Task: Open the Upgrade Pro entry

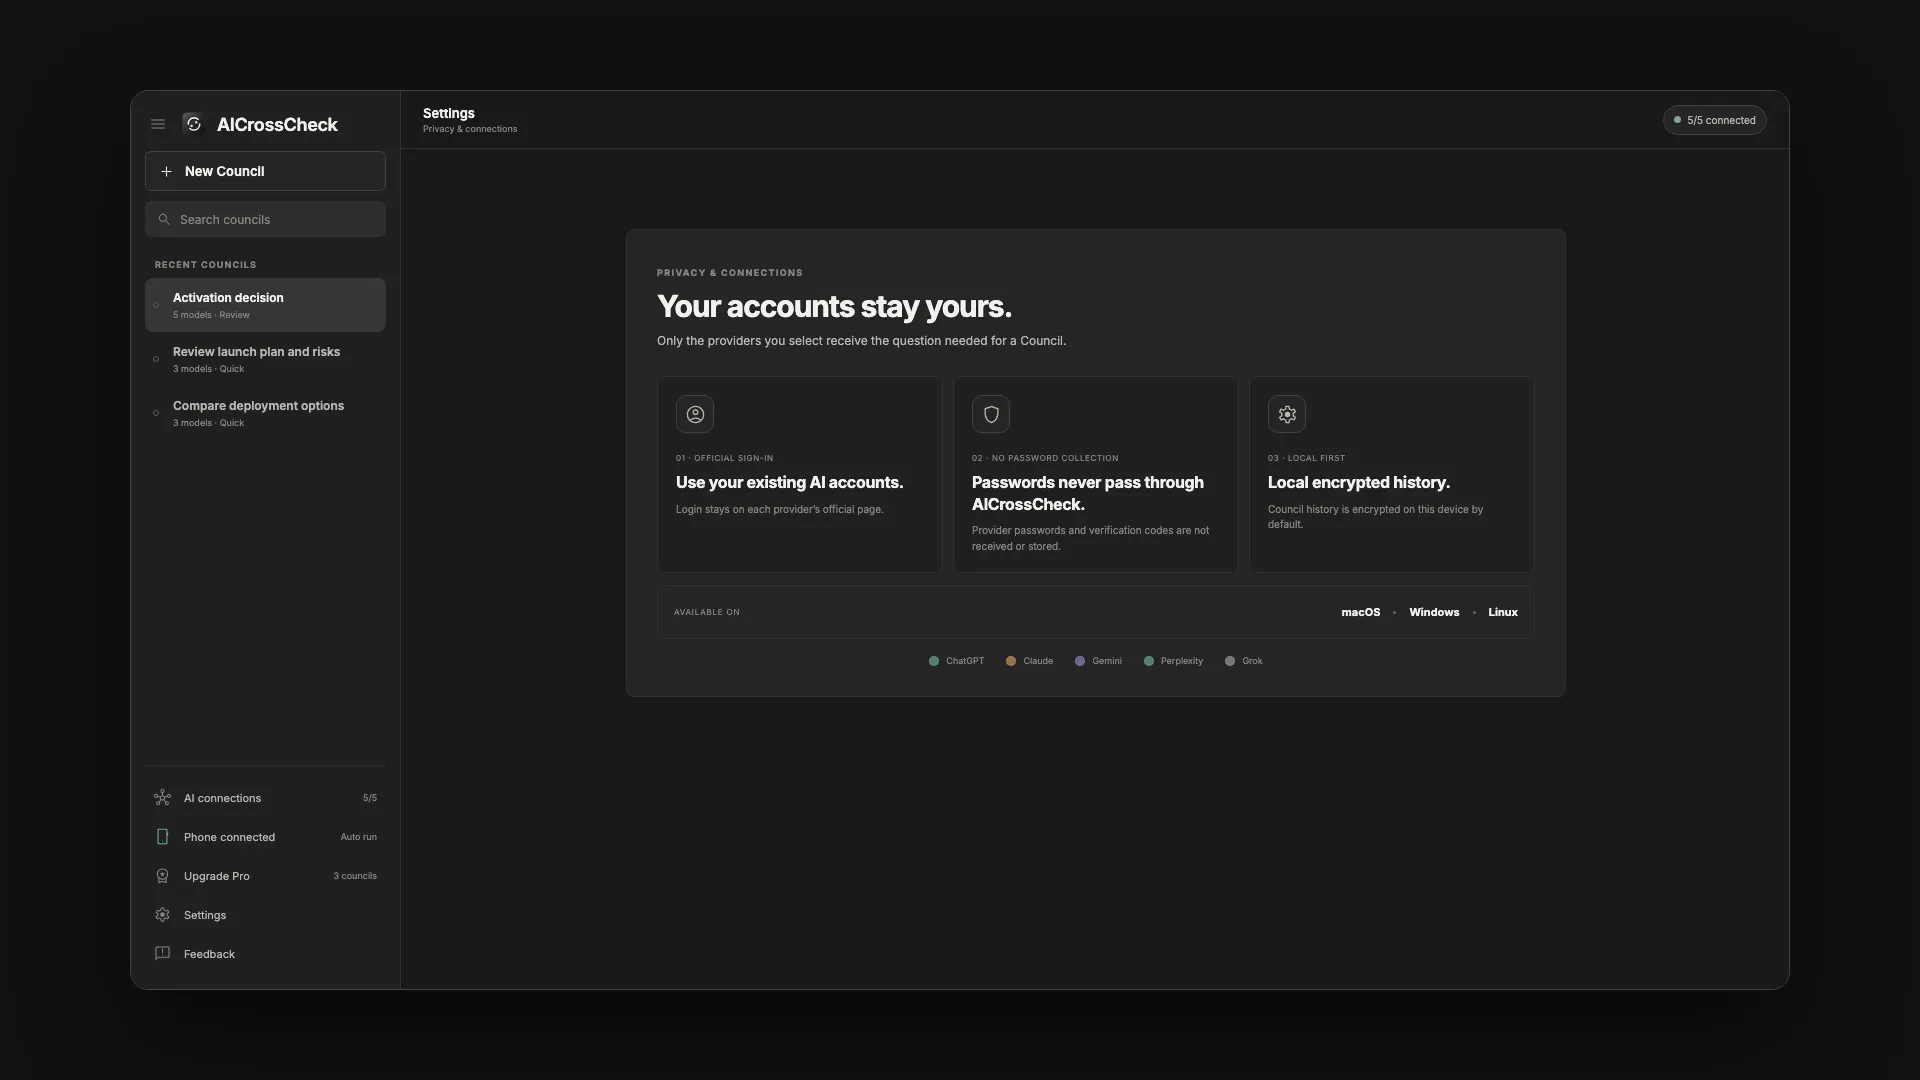Action: (x=265, y=876)
